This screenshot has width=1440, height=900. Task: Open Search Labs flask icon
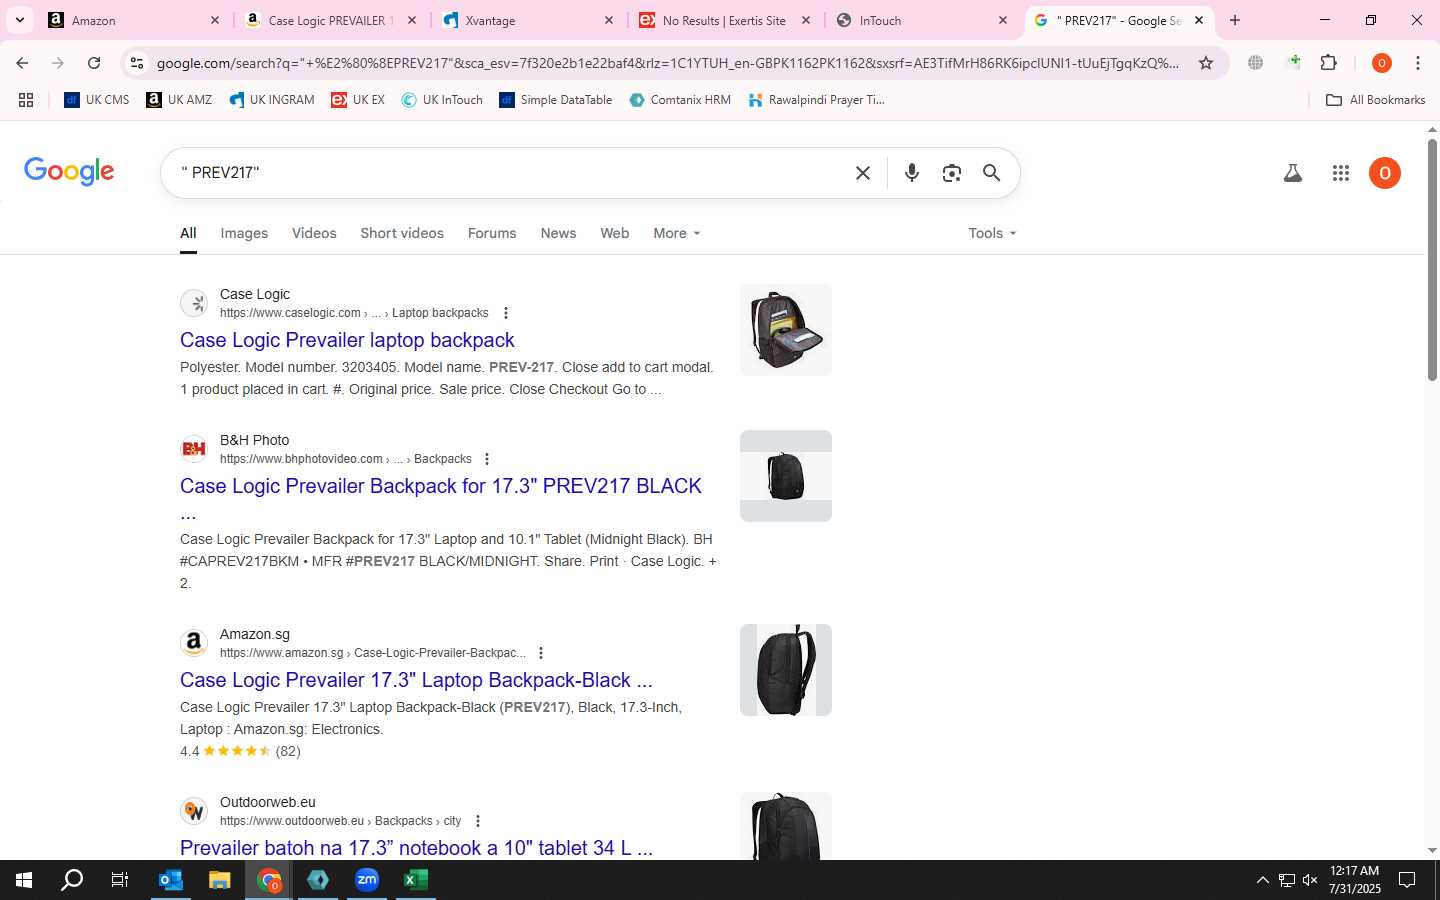tap(1293, 173)
